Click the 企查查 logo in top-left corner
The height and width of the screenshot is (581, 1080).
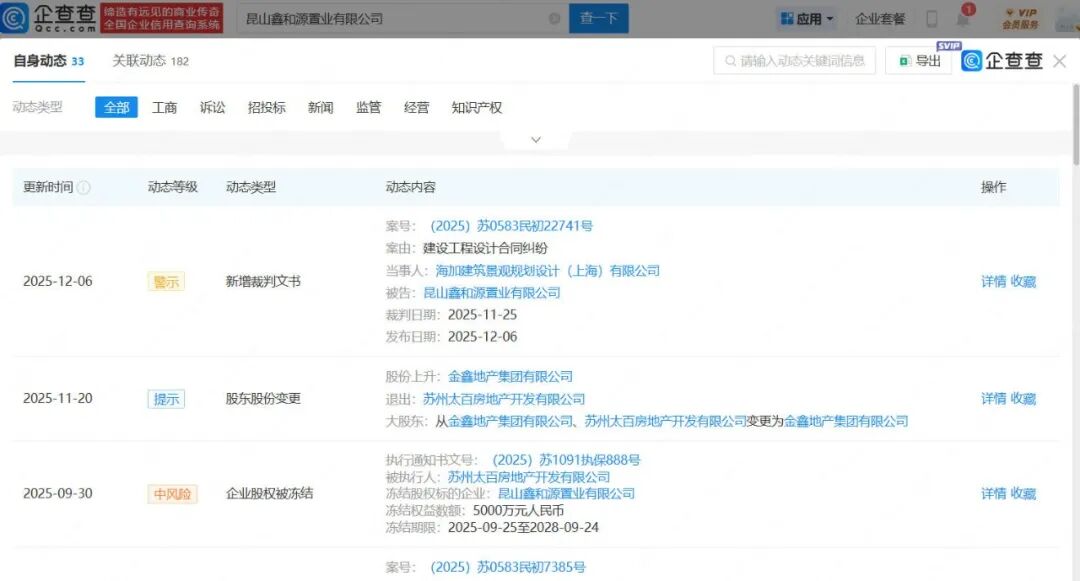[49, 18]
